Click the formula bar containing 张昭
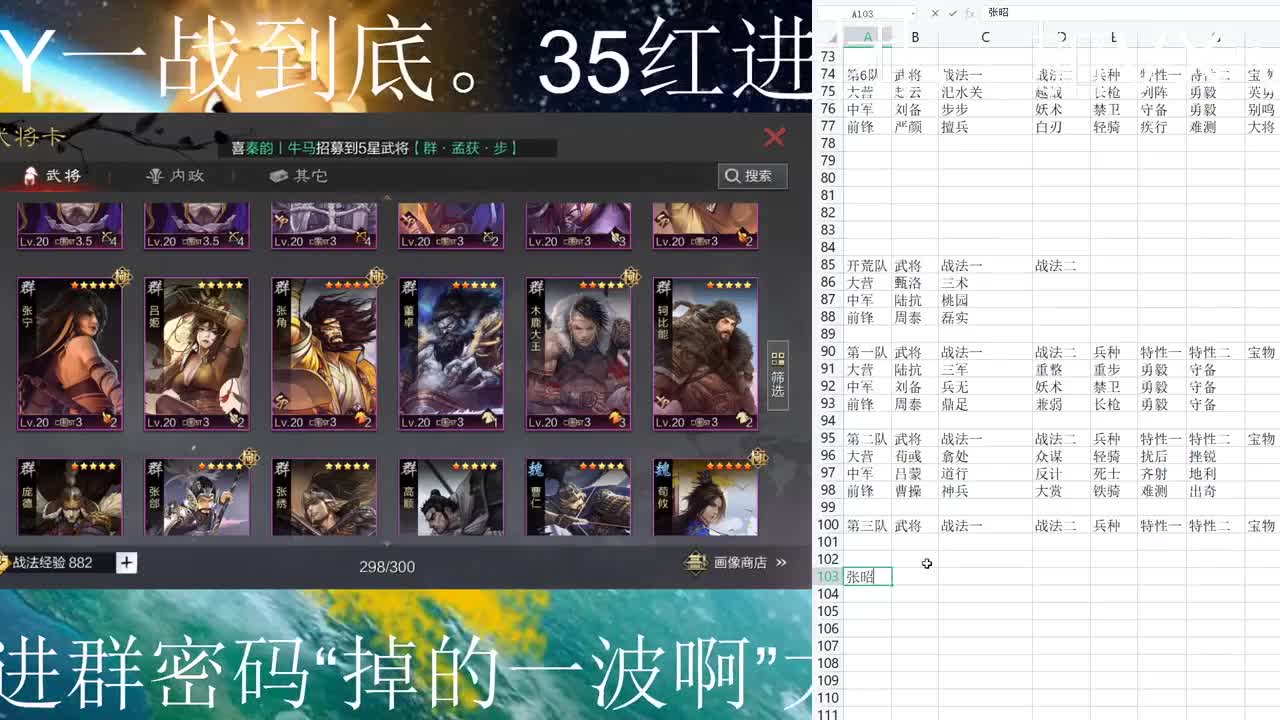 [x=1130, y=13]
